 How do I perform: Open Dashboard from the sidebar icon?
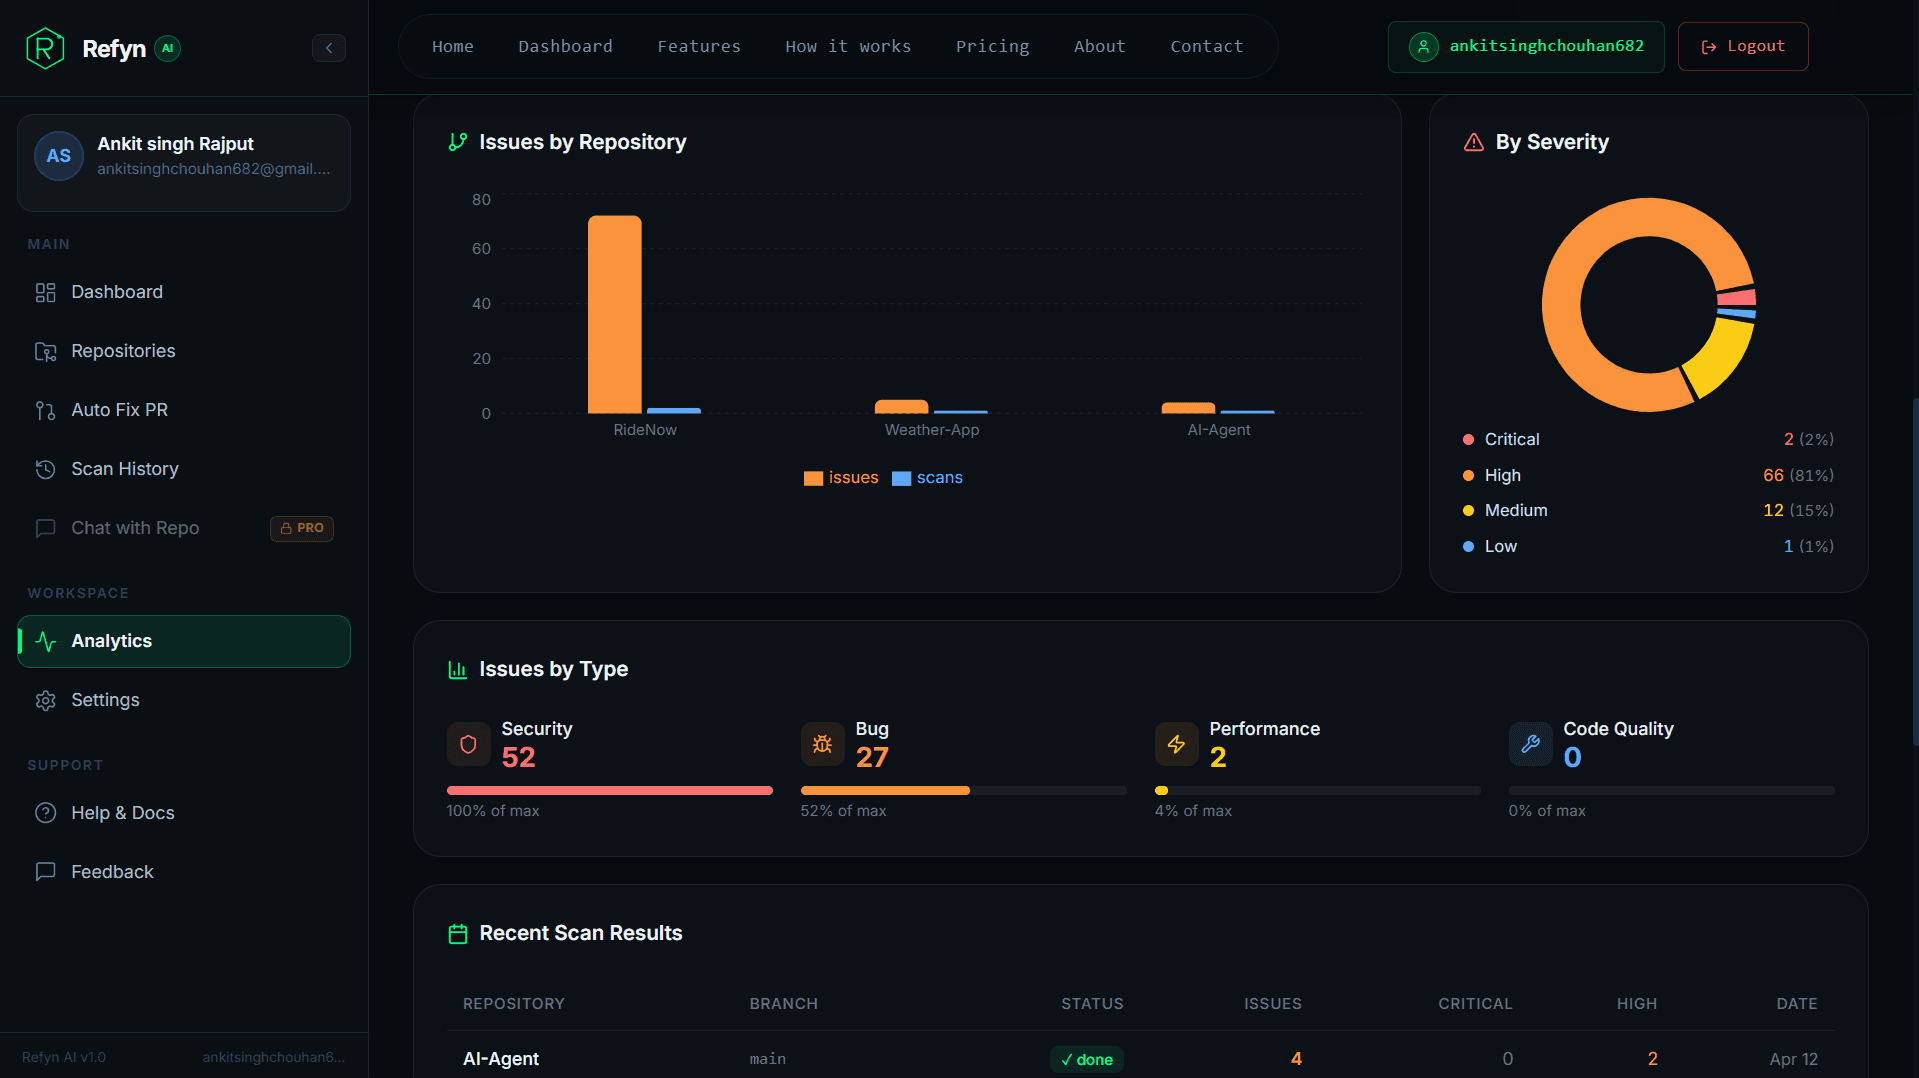click(x=46, y=292)
